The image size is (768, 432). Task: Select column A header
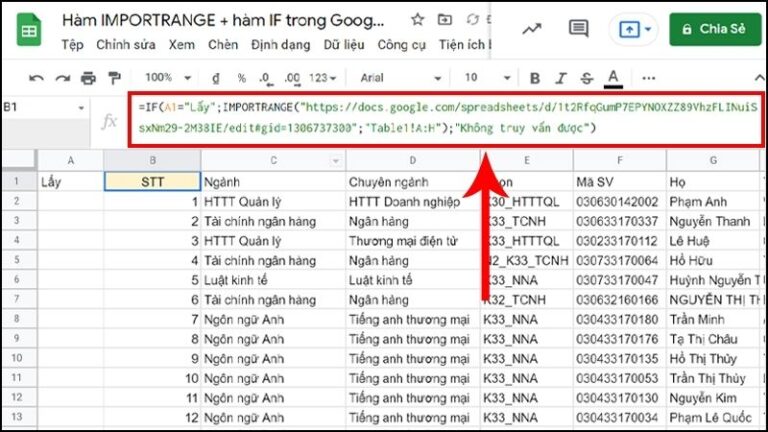point(71,161)
